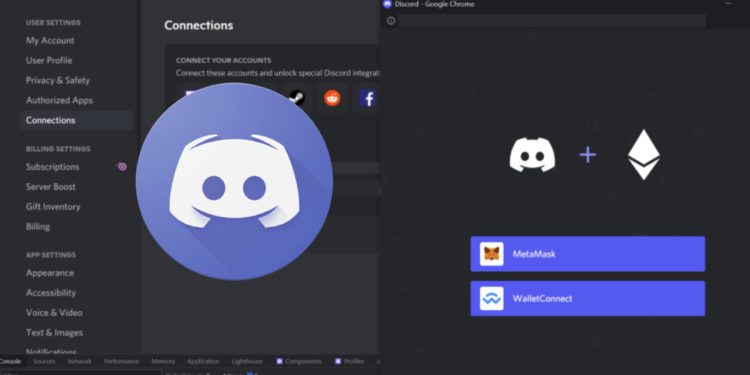The image size is (750, 375).
Task: Click the MetaMask fox icon
Action: pyautogui.click(x=492, y=254)
